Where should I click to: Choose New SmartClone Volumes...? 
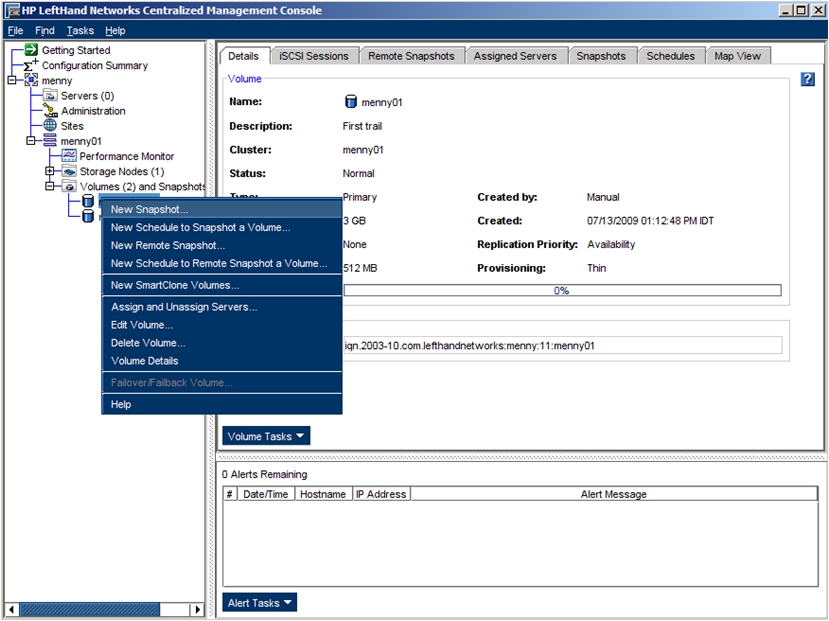pyautogui.click(x=222, y=285)
